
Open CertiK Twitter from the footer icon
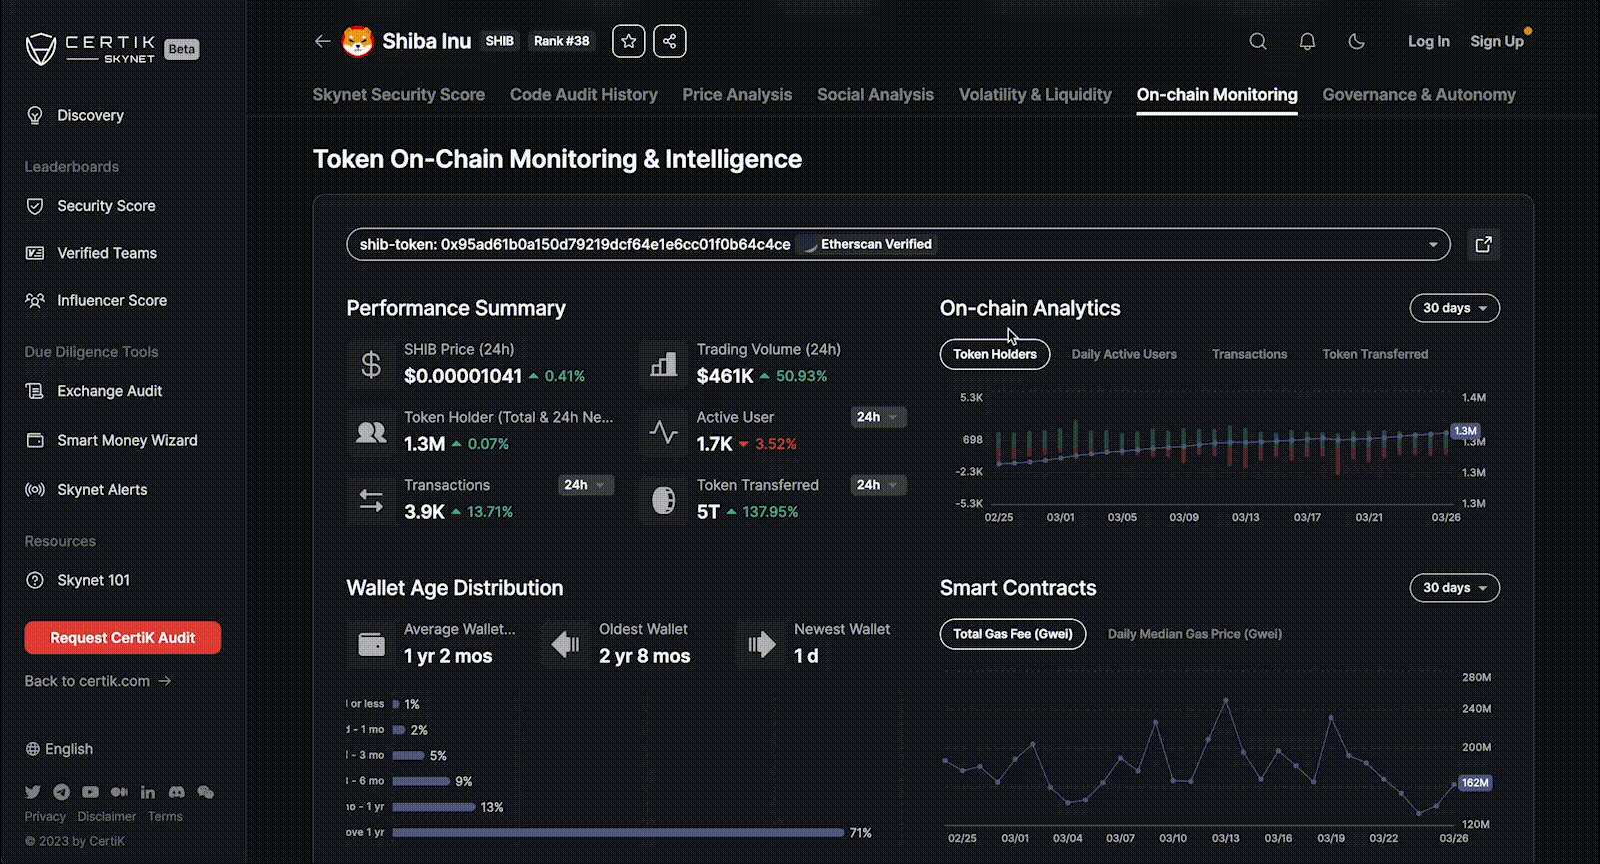coord(33,792)
